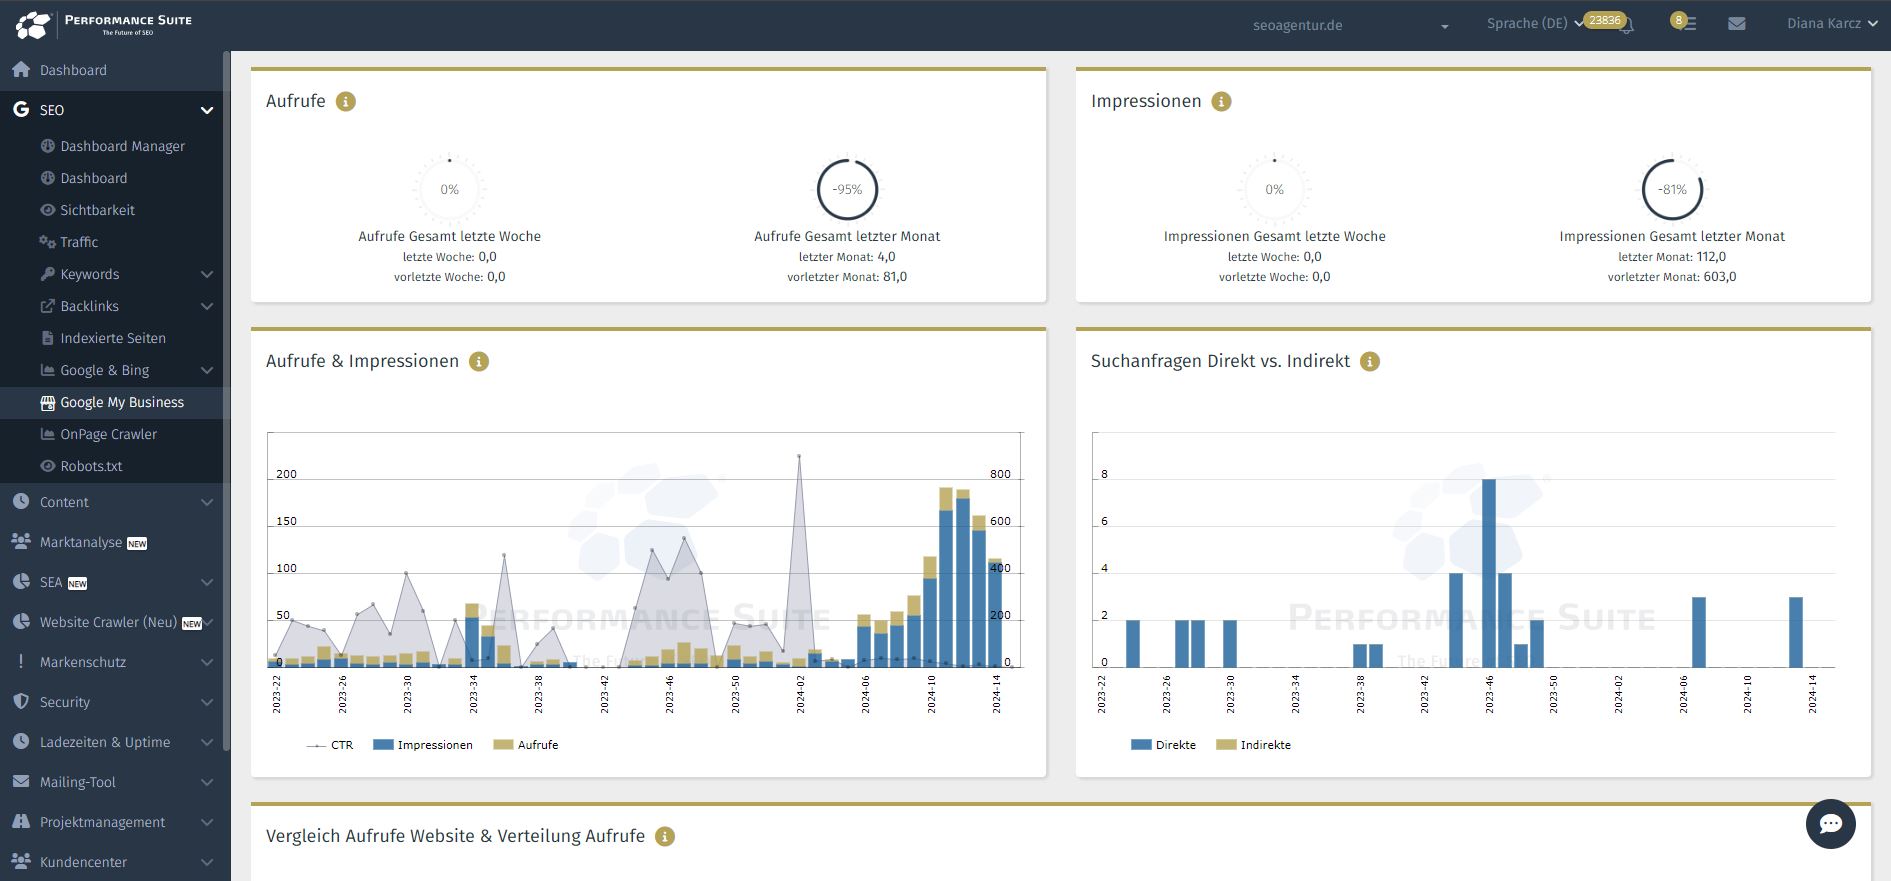The height and width of the screenshot is (881, 1891).
Task: Click info icon beside Impressionen heading
Action: 1221,102
